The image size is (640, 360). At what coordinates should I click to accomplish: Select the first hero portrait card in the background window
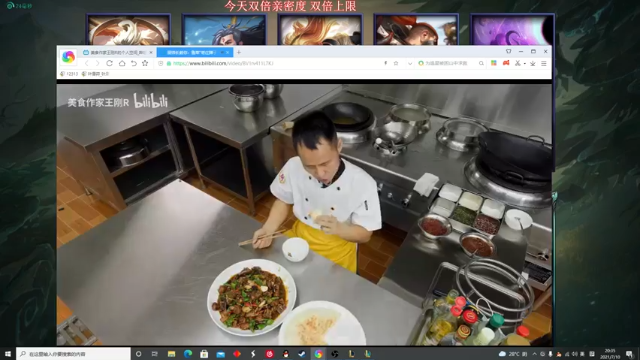pos(129,29)
